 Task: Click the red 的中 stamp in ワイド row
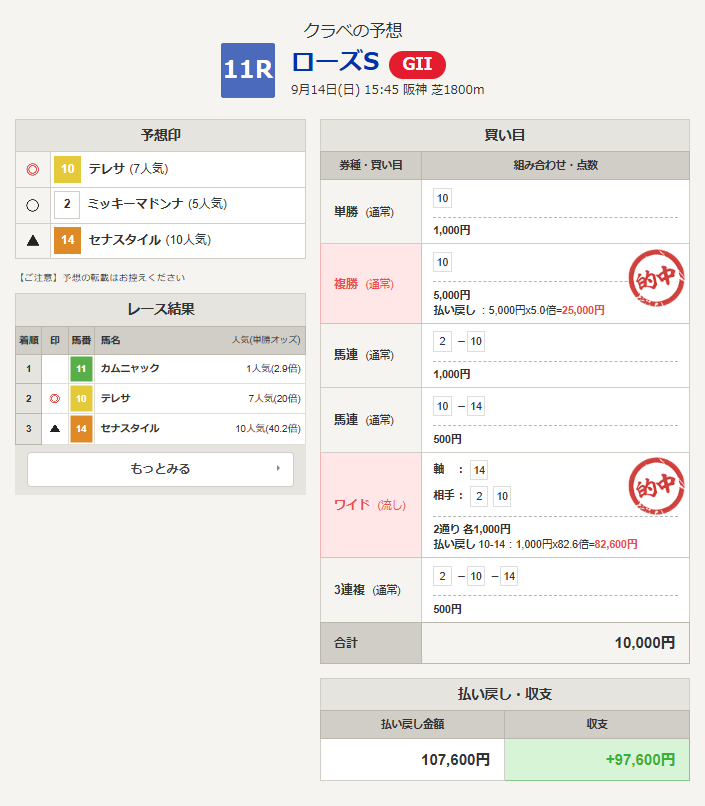click(657, 489)
